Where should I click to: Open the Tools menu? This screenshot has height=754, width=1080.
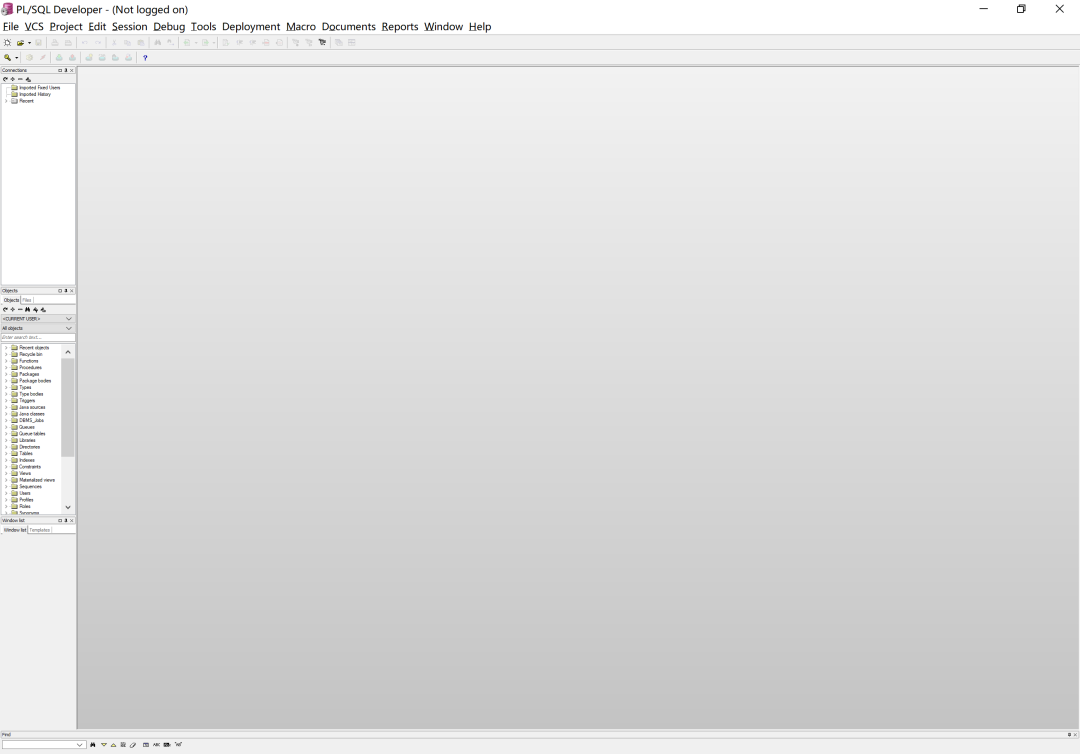click(x=203, y=26)
